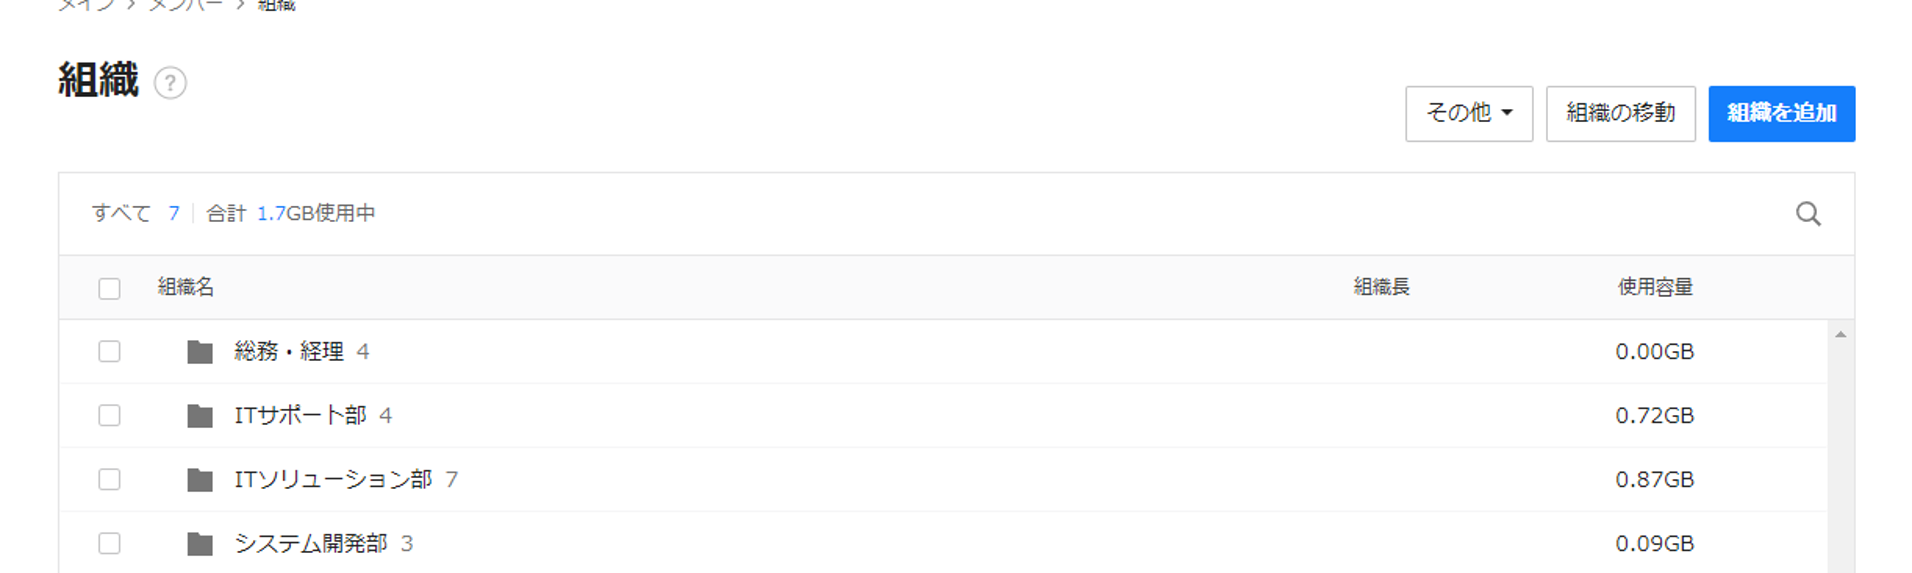Click the すべて 7 filter text

[x=135, y=213]
